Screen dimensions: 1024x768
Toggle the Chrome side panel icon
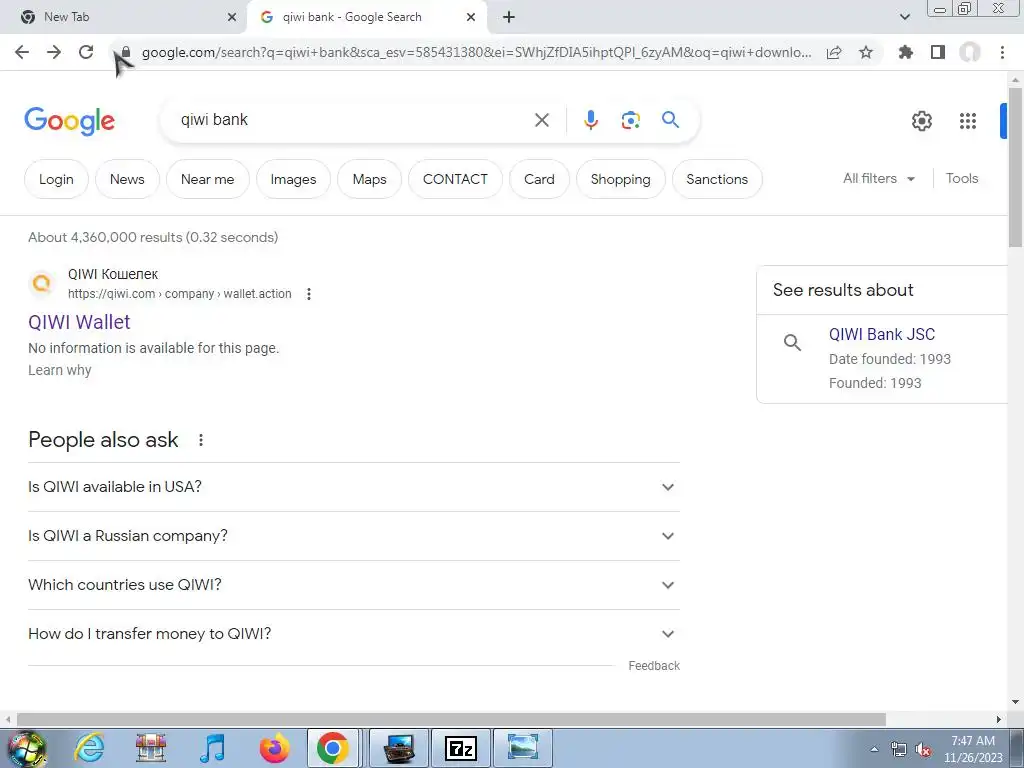(938, 52)
